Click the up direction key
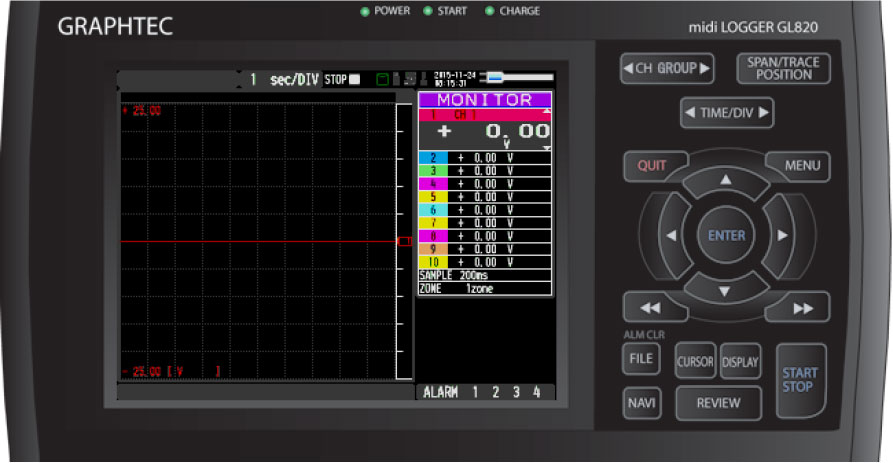 click(726, 181)
